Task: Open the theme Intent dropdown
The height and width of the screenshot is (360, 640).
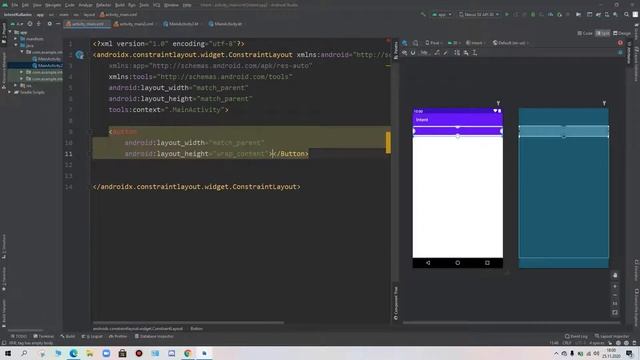Action: tap(476, 43)
